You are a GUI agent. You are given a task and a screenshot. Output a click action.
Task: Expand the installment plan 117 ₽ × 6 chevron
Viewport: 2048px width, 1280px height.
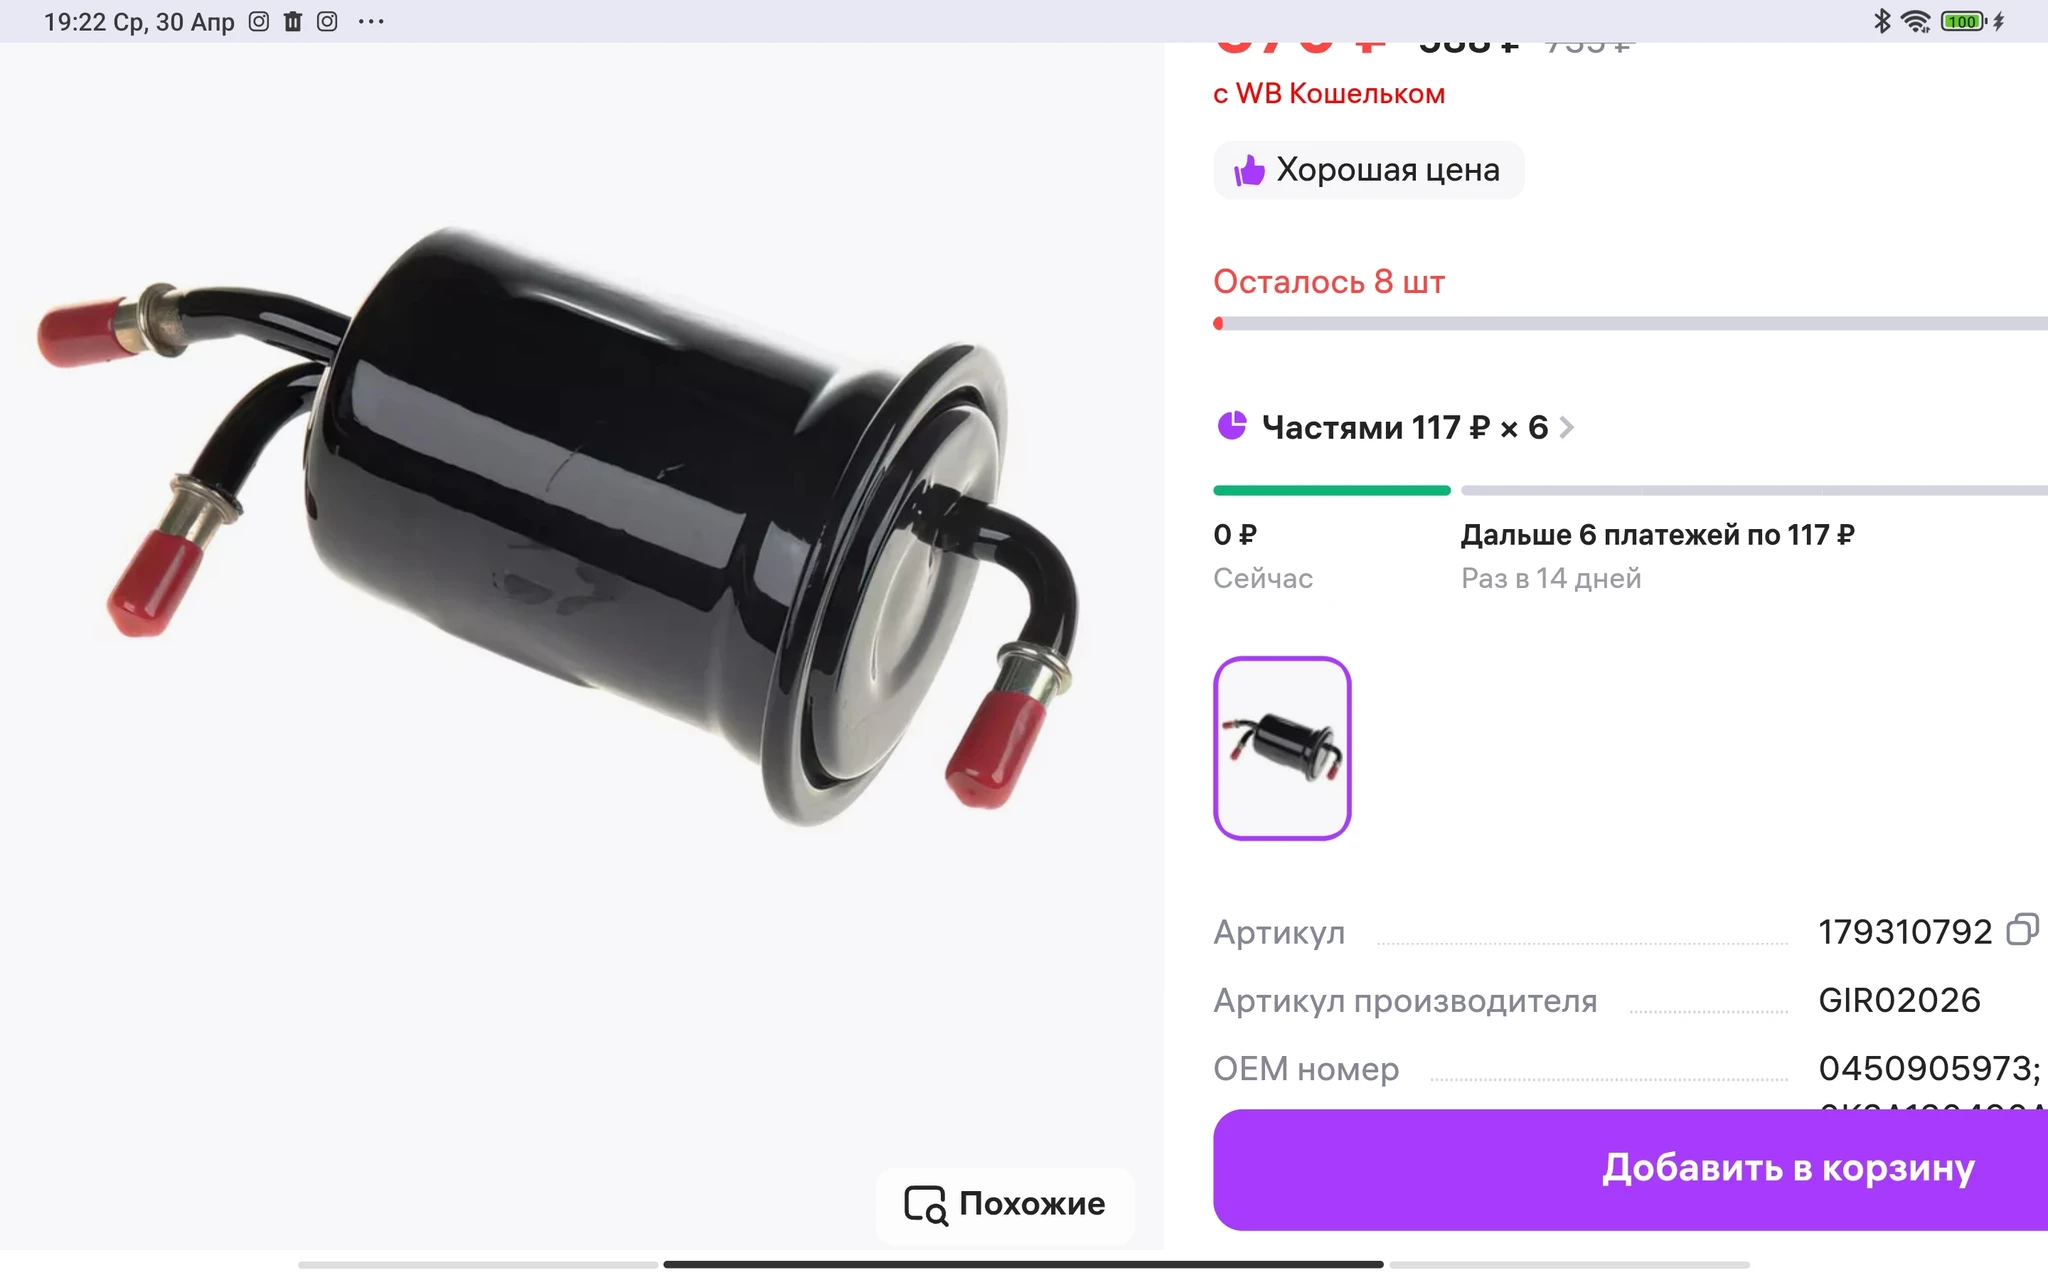[x=1567, y=427]
